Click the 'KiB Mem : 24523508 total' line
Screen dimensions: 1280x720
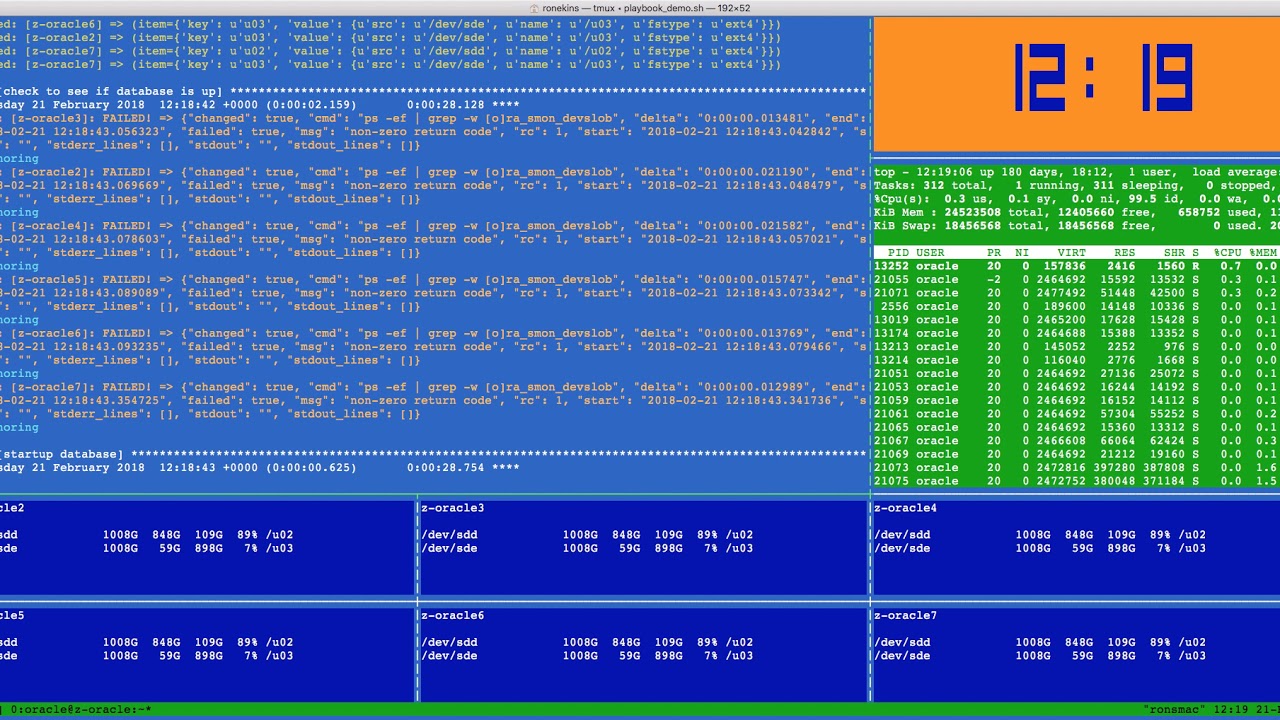1077,213
